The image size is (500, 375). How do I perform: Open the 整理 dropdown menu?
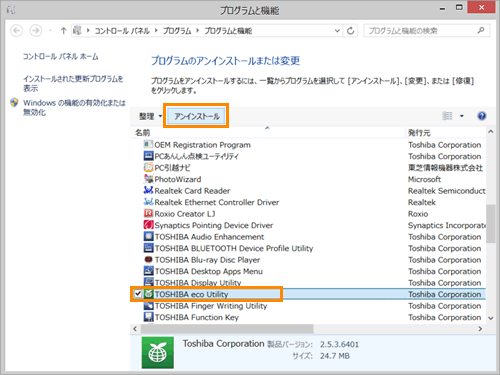(150, 116)
